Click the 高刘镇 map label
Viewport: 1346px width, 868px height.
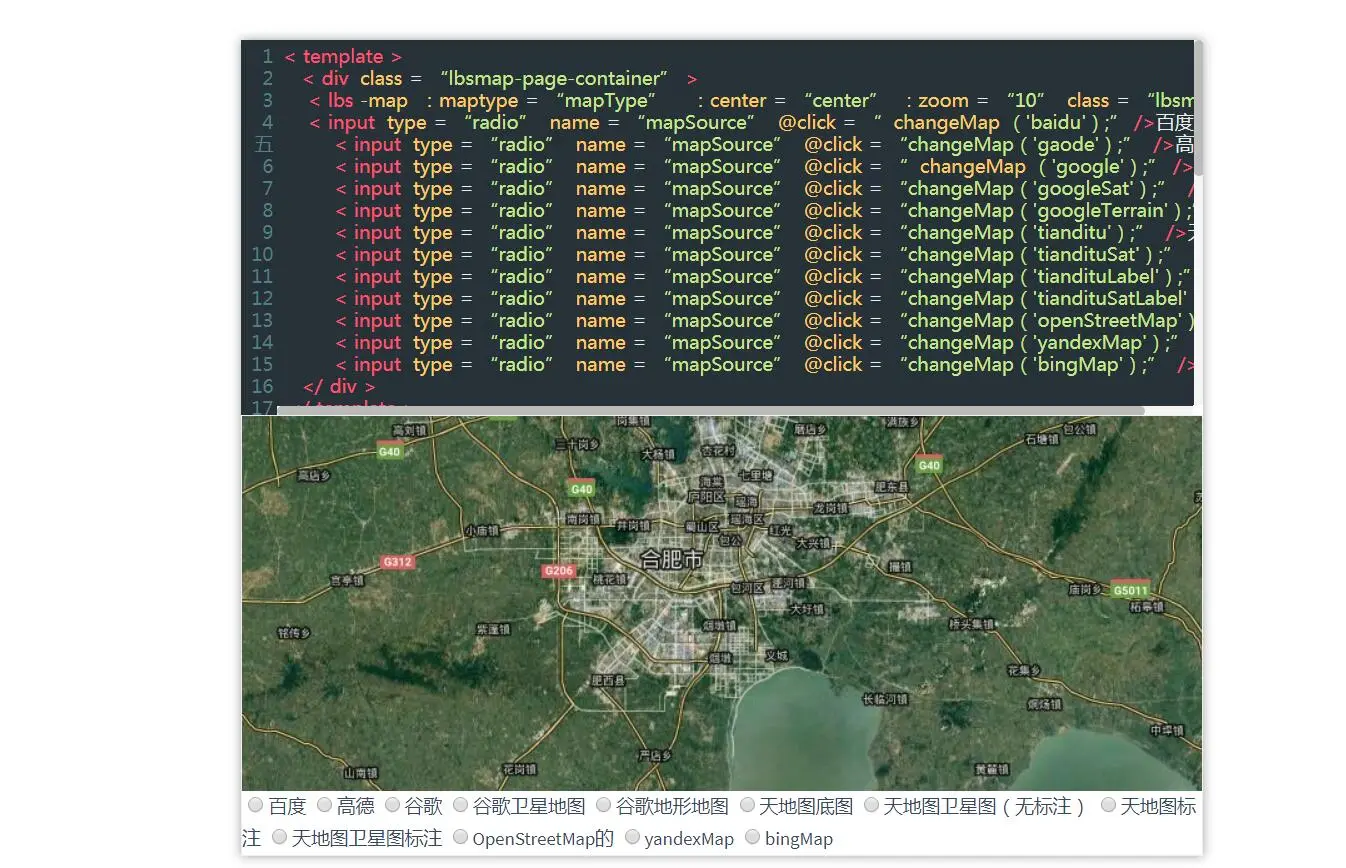tap(410, 431)
